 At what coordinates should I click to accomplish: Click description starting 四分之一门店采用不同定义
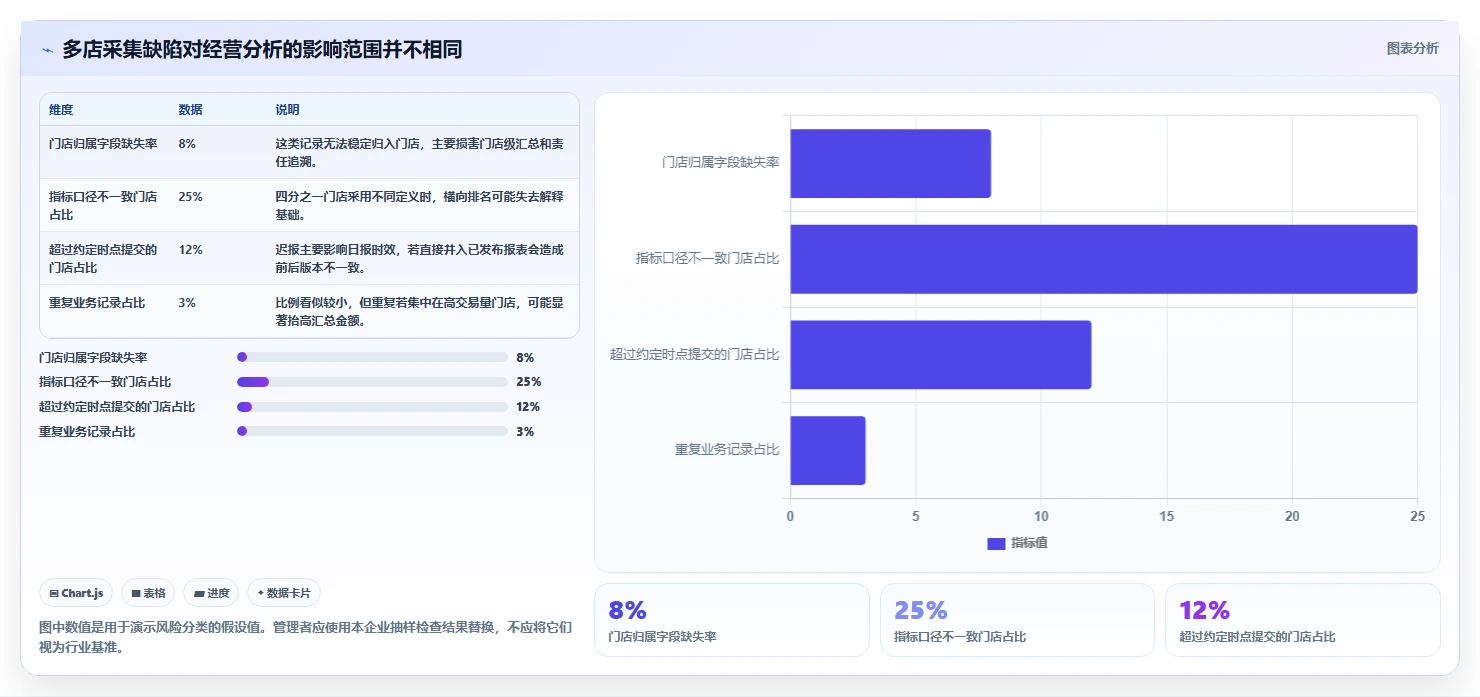pyautogui.click(x=420, y=205)
